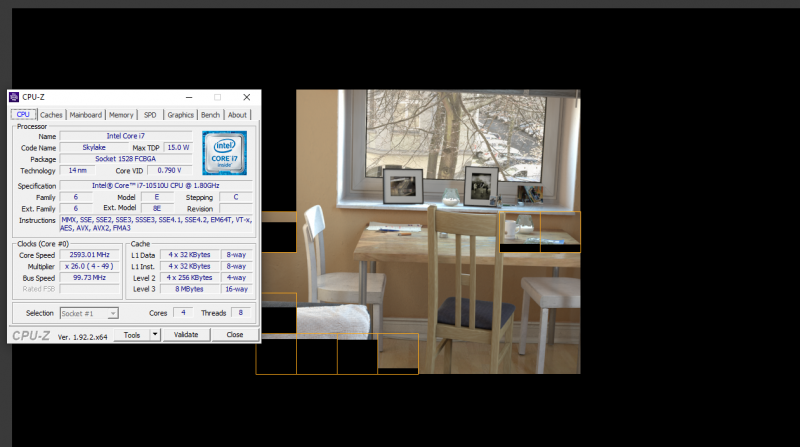This screenshot has width=800, height=447.
Task: Select the CPU tab
Action: coord(22,115)
